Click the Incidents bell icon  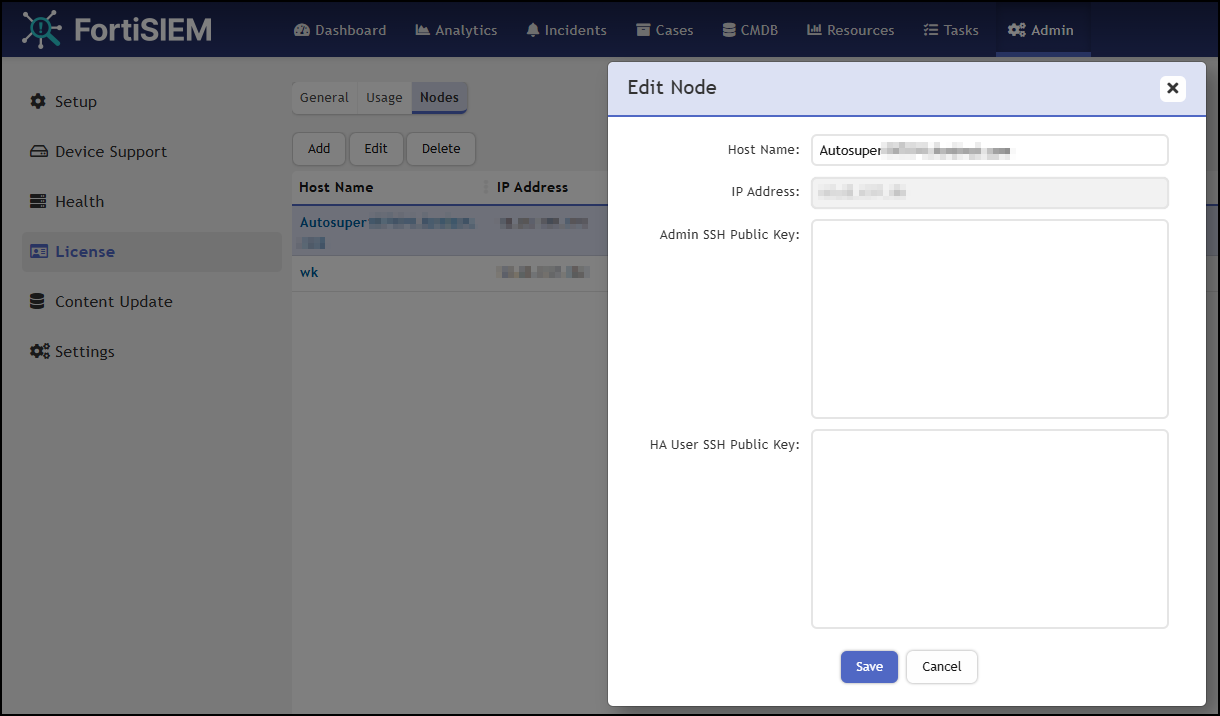(533, 30)
